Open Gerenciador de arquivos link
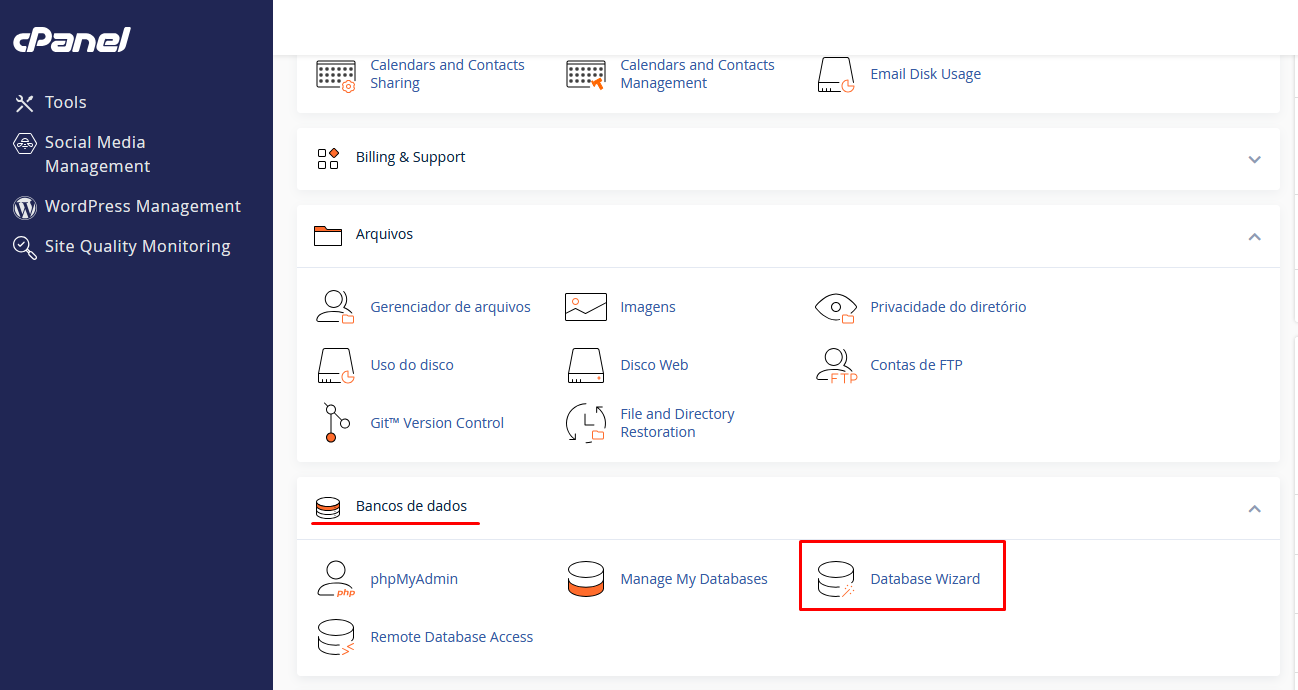The height and width of the screenshot is (690, 1298). click(x=450, y=307)
